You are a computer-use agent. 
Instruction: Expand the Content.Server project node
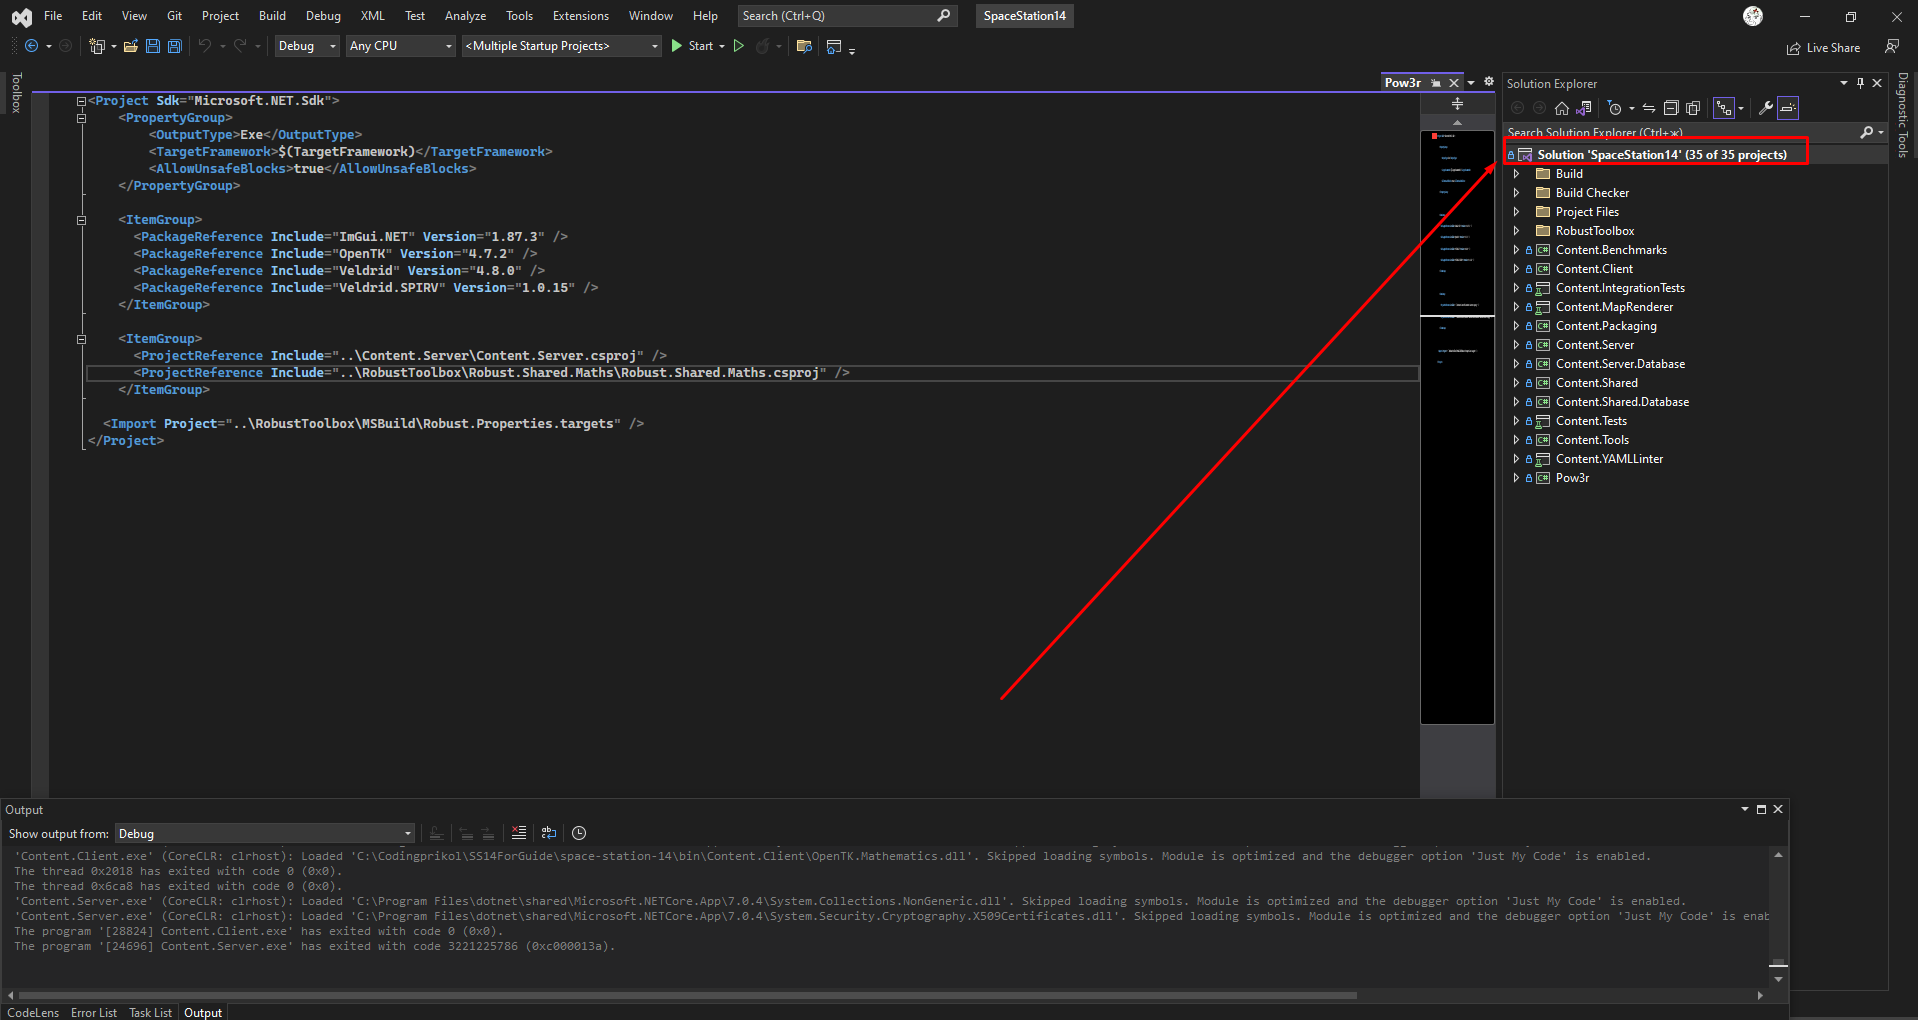[x=1516, y=345]
